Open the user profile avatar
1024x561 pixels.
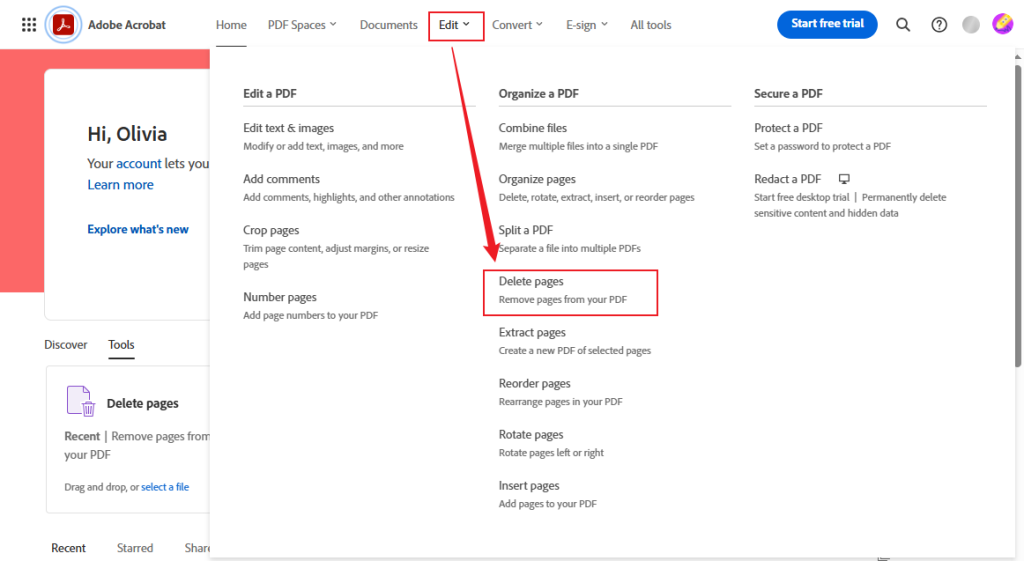pyautogui.click(x=1002, y=24)
